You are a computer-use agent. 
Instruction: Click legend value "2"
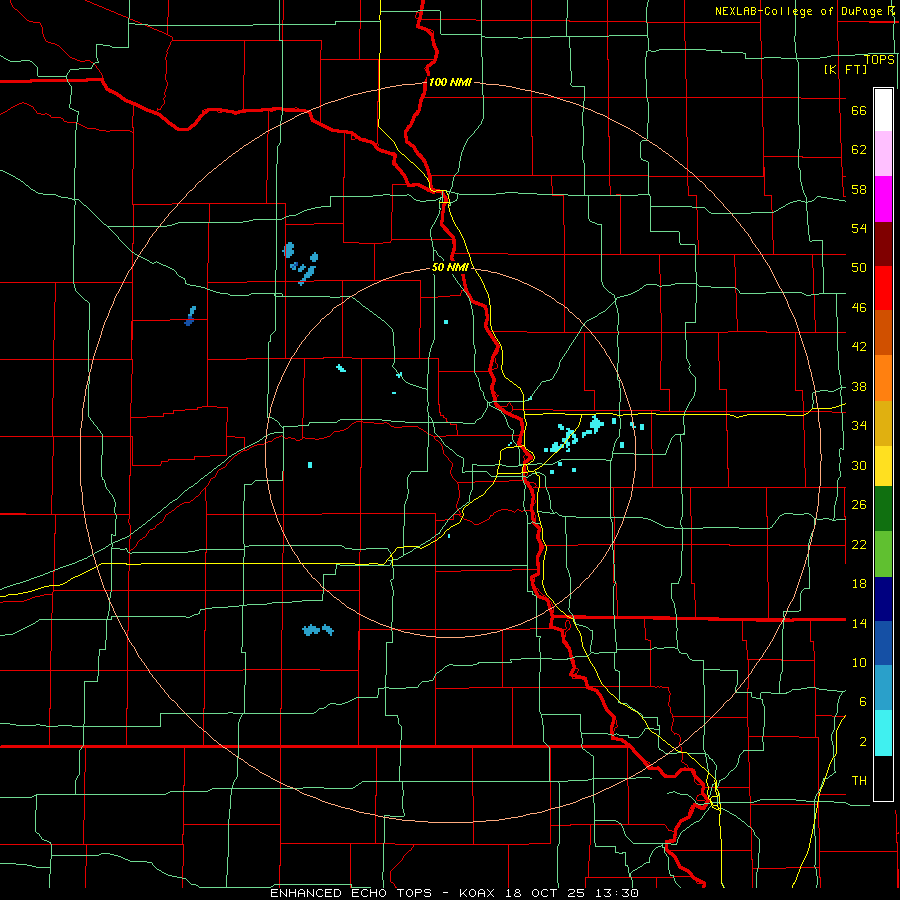(x=862, y=742)
